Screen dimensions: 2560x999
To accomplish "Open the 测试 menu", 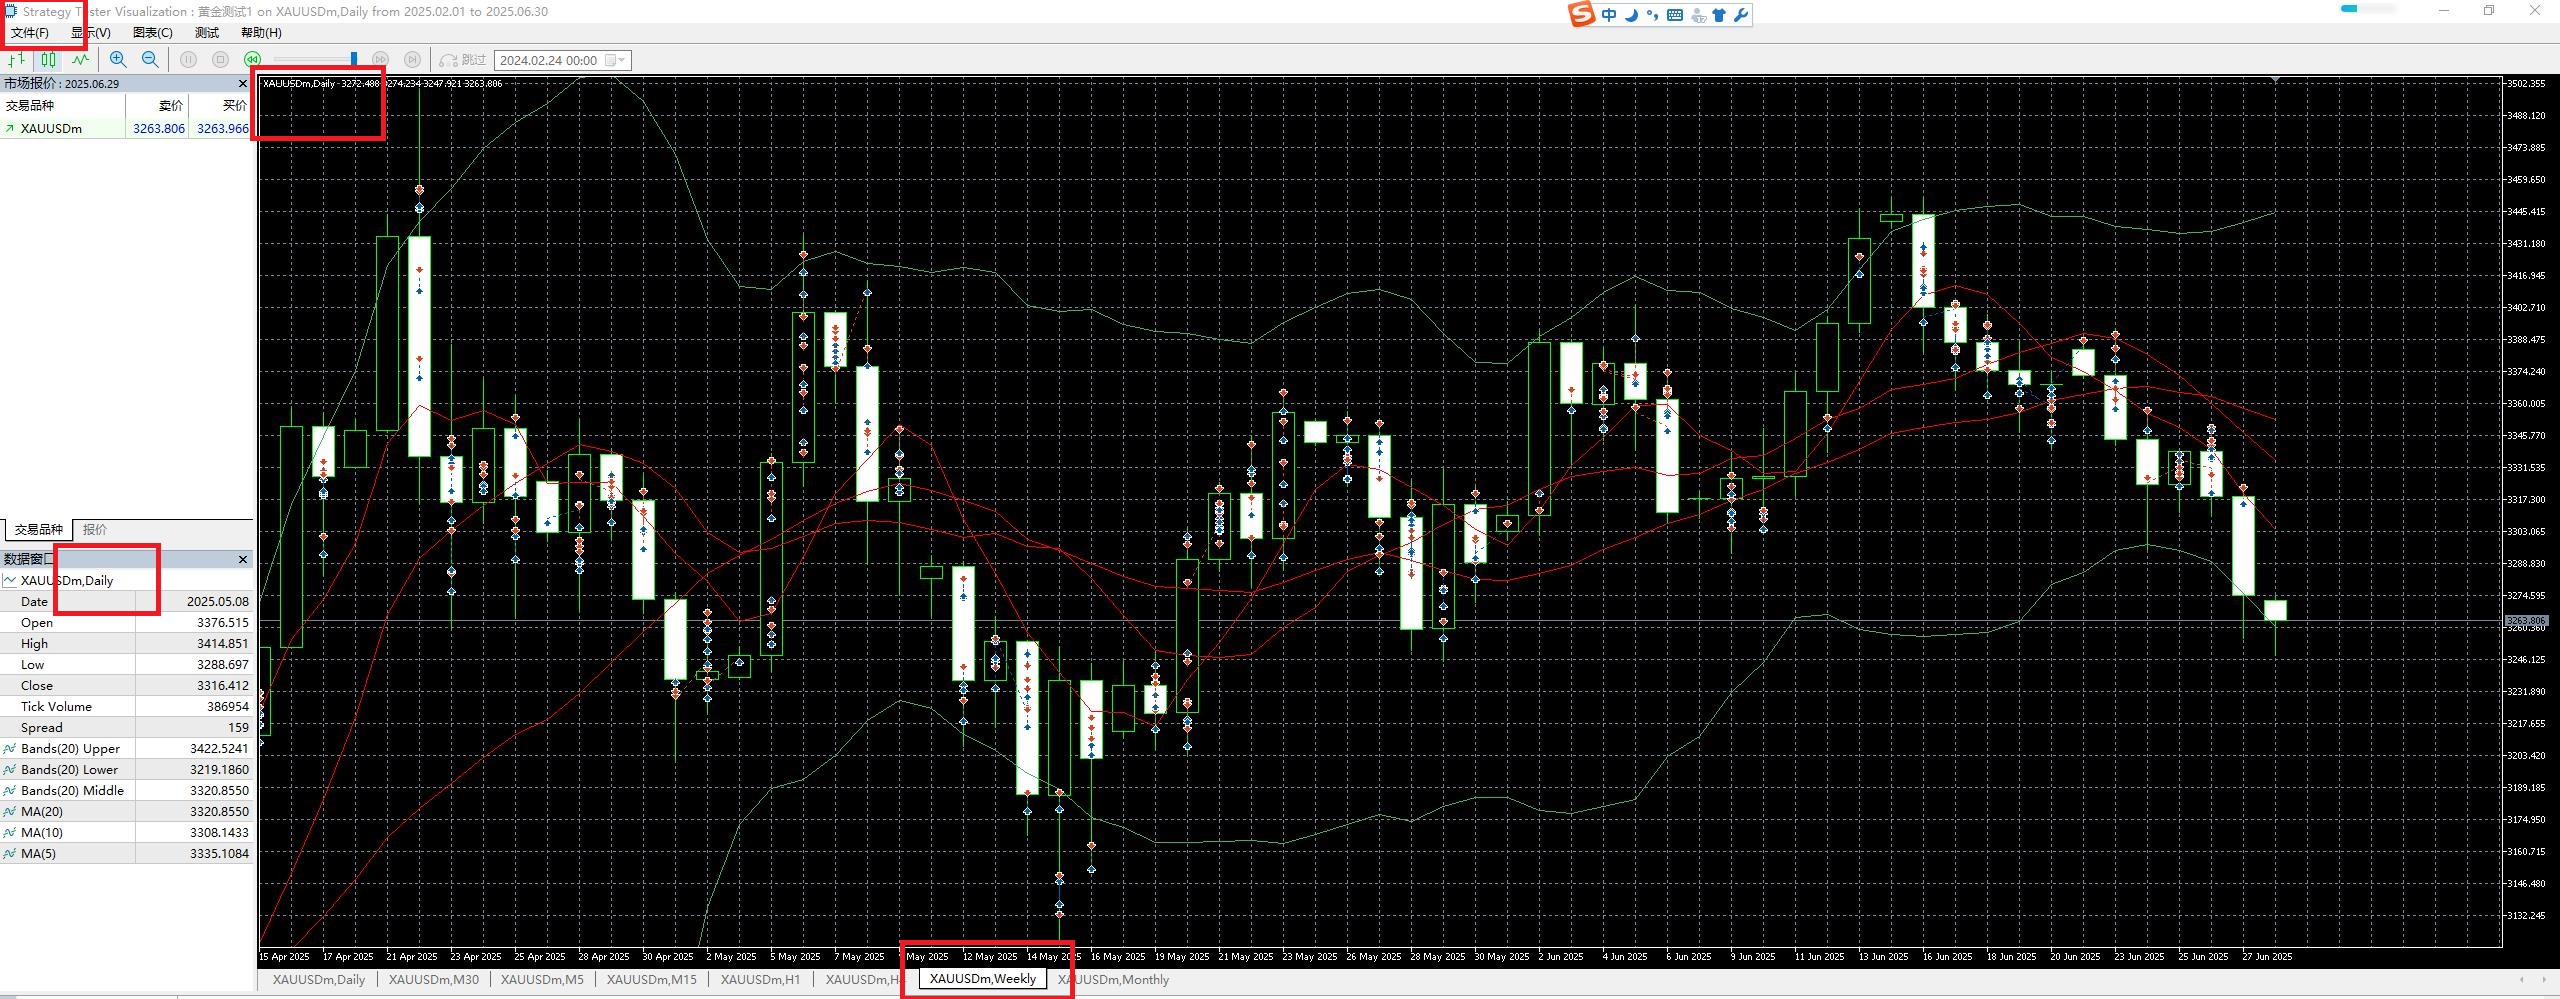I will coord(207,33).
